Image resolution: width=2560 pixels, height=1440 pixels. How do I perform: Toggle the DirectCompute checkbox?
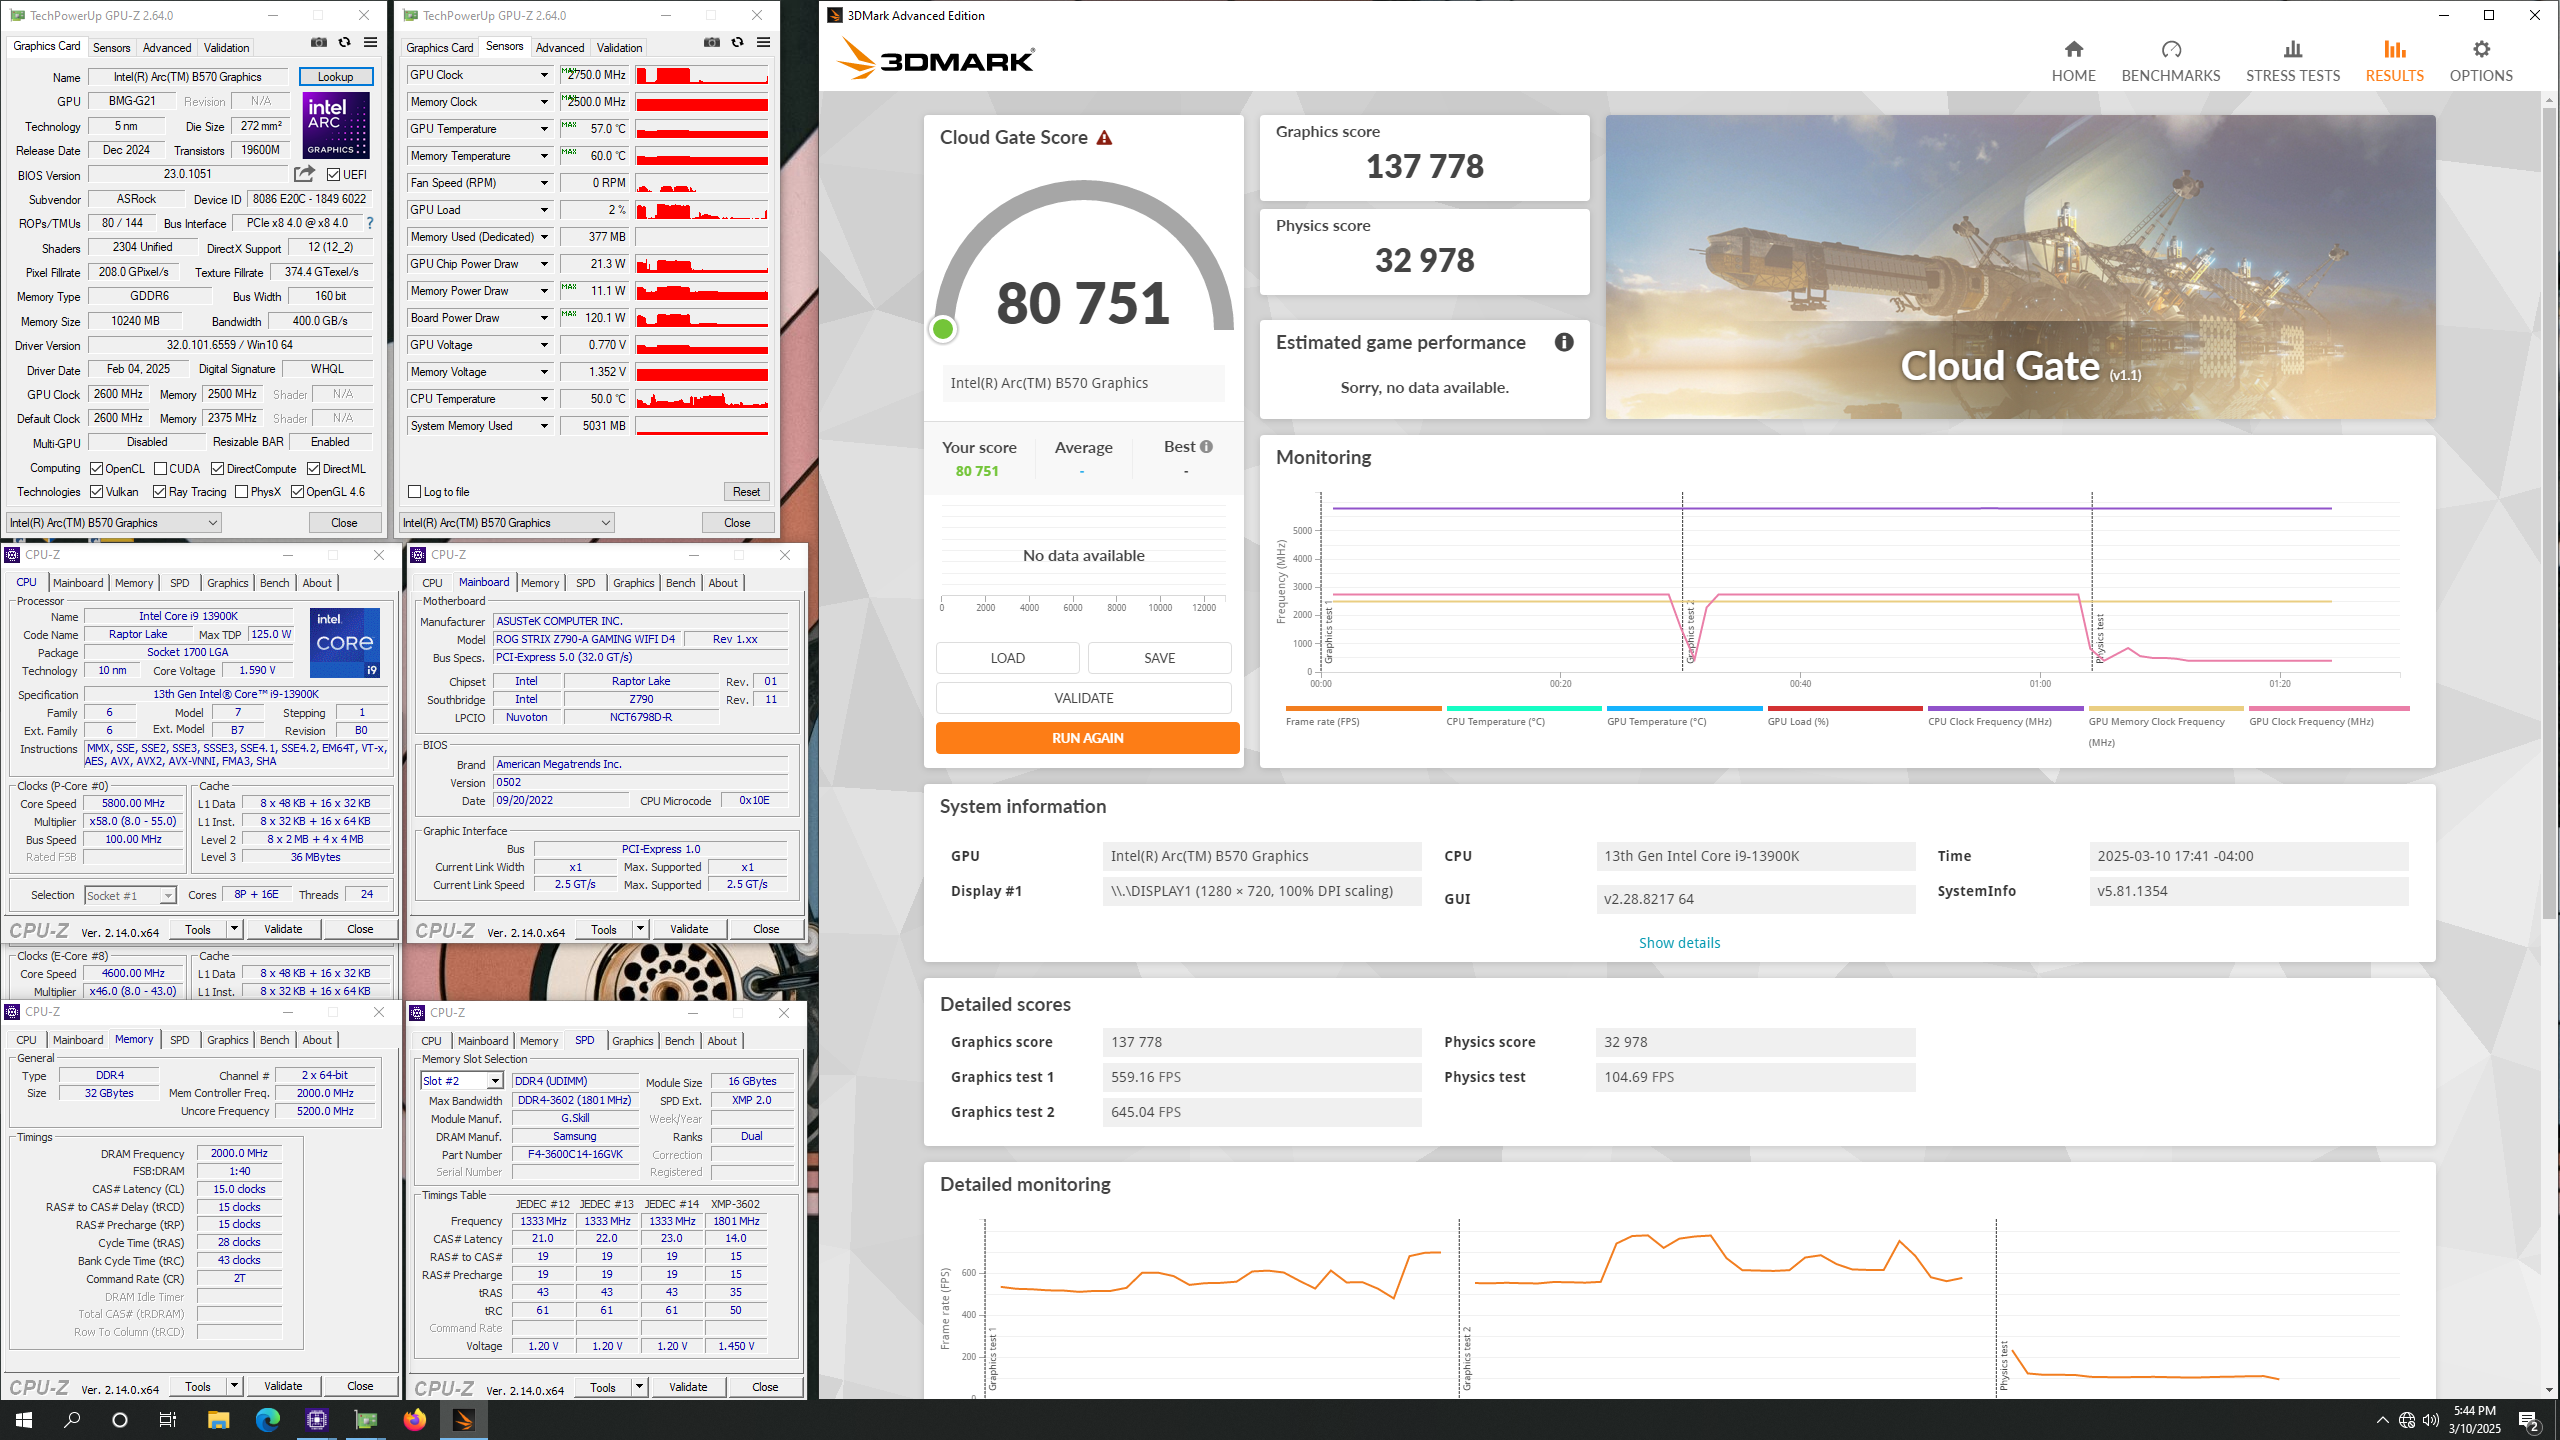click(x=217, y=468)
